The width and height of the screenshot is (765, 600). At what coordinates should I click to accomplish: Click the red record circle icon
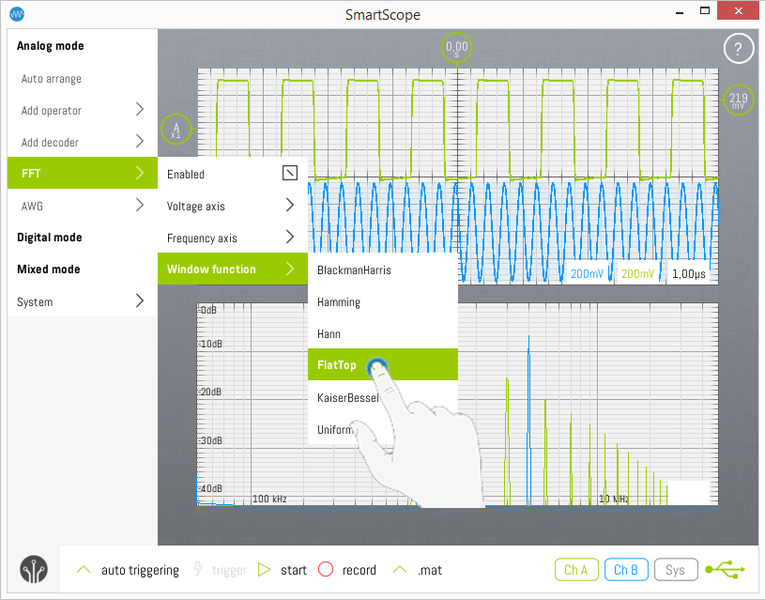(x=325, y=569)
